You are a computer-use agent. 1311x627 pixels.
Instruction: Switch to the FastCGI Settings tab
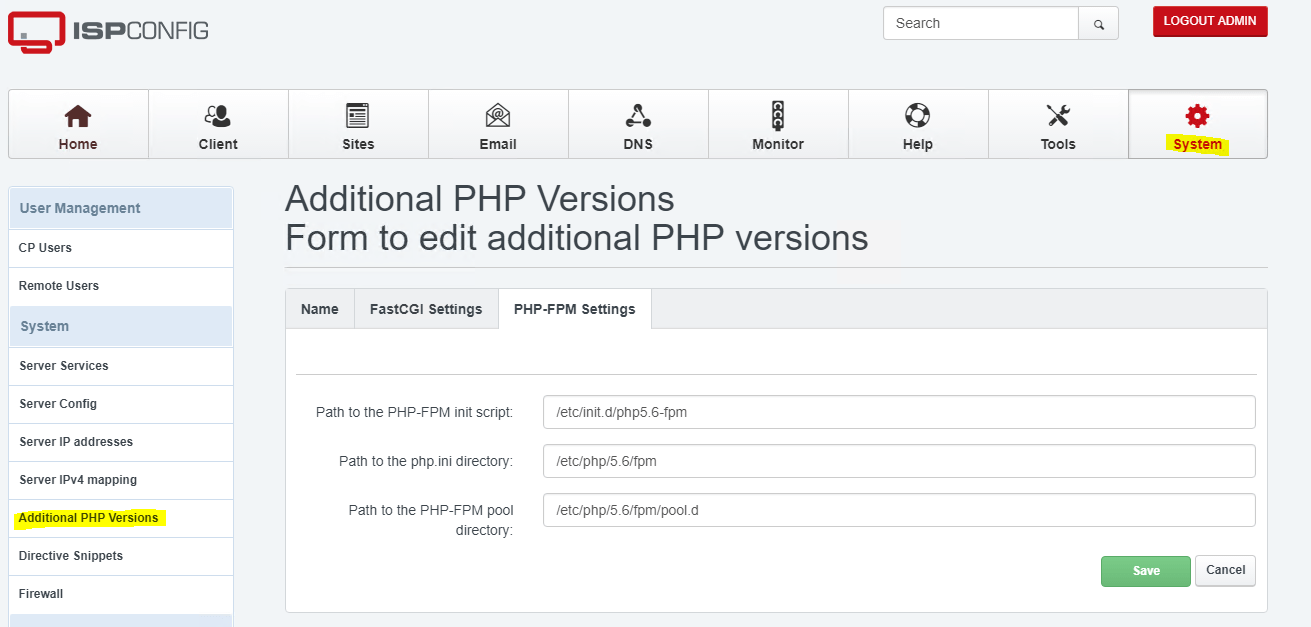click(x=426, y=309)
